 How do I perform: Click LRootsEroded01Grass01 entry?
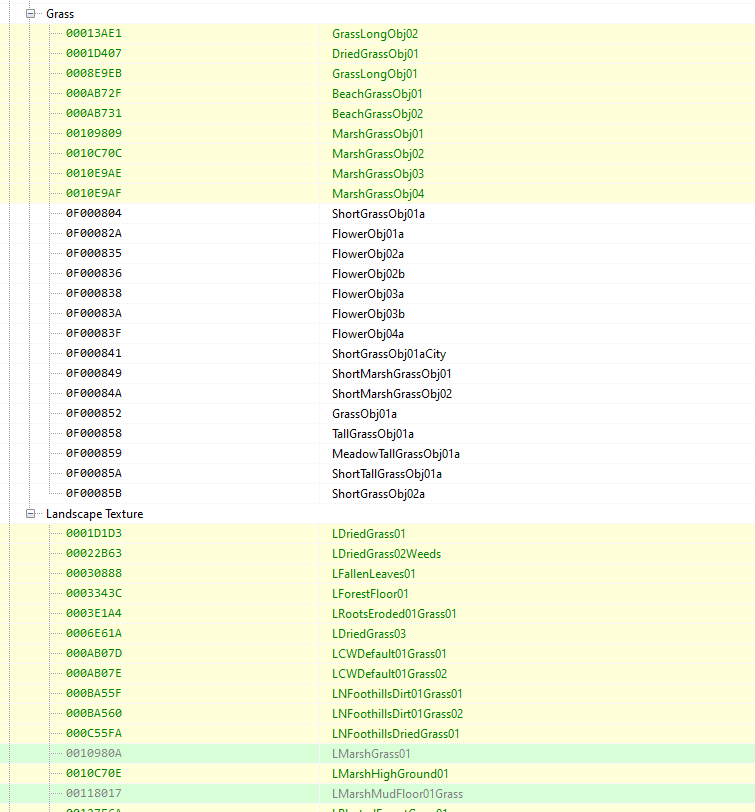[394, 614]
